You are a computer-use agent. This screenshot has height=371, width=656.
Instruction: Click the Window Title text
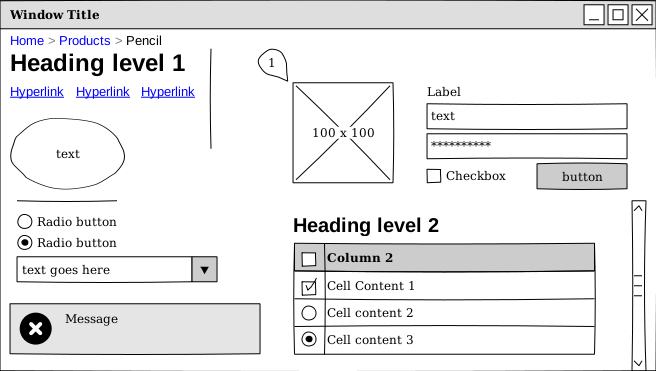pyautogui.click(x=54, y=15)
